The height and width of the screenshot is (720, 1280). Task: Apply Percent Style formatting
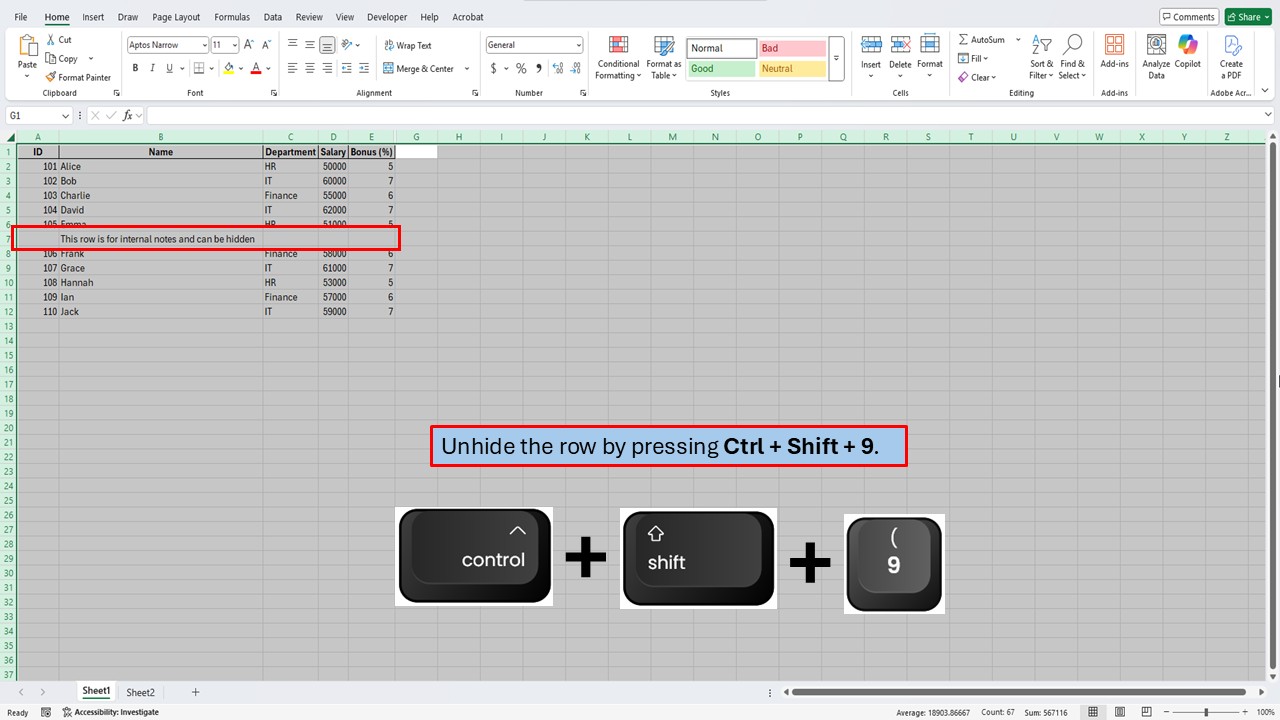click(x=520, y=68)
